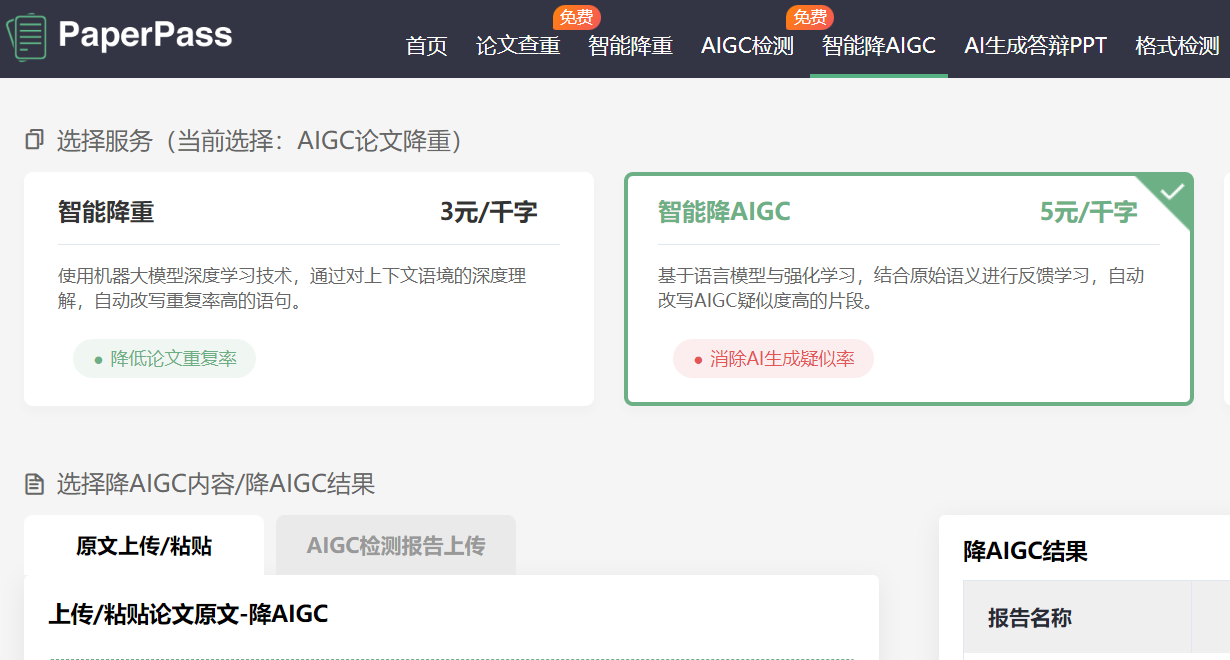Image resolution: width=1230 pixels, height=660 pixels.
Task: Click the 免费 badge above 论文查重
Action: [576, 17]
